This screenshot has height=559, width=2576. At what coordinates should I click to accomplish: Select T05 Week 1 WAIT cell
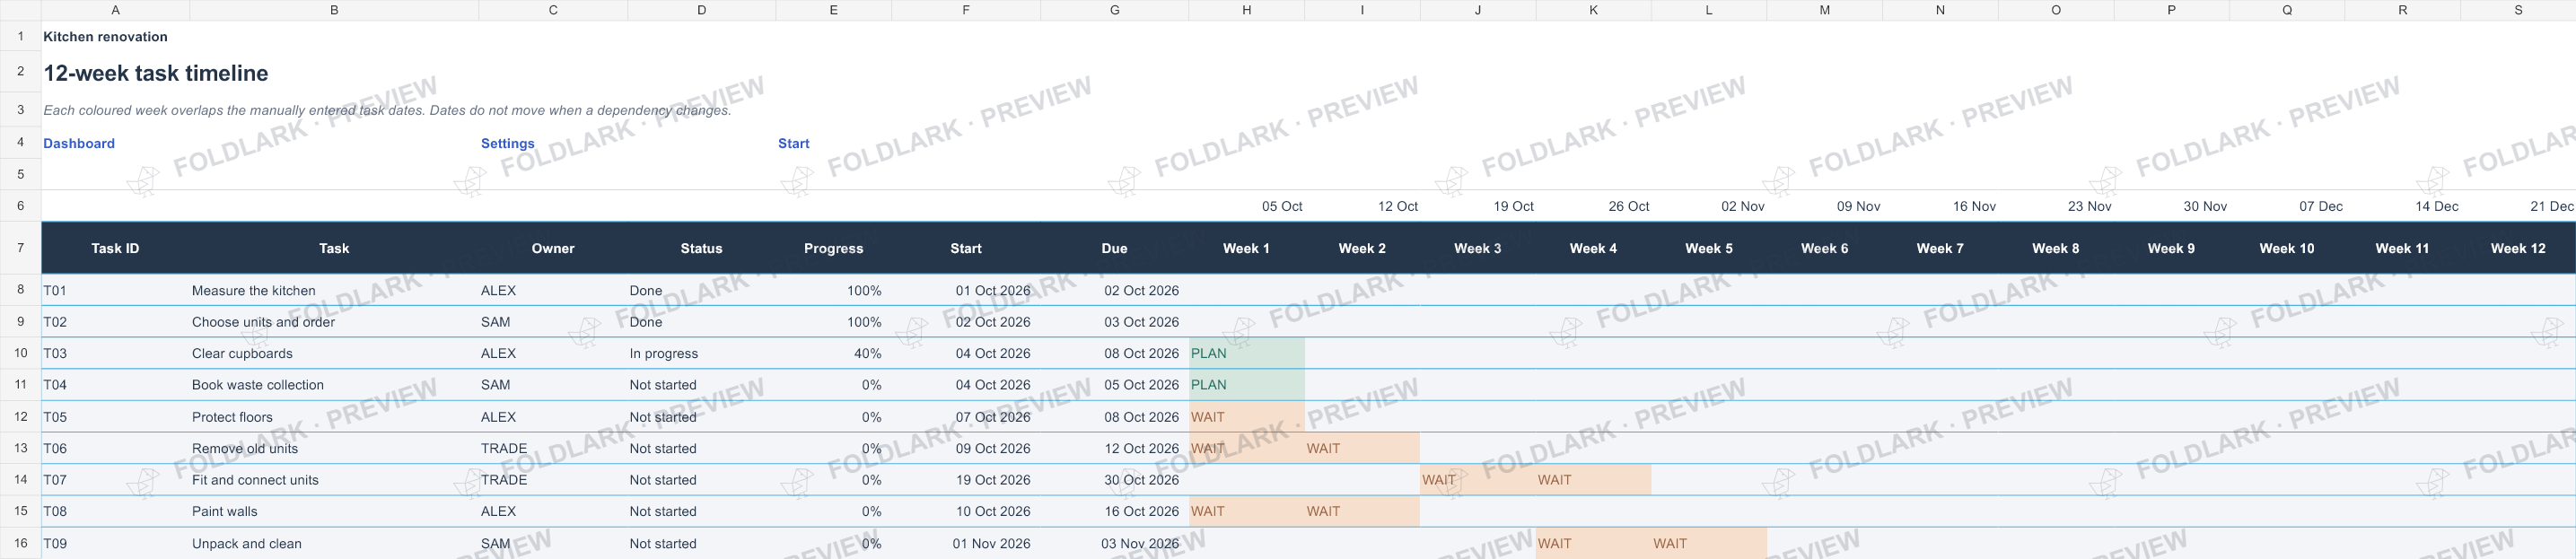pyautogui.click(x=1246, y=417)
